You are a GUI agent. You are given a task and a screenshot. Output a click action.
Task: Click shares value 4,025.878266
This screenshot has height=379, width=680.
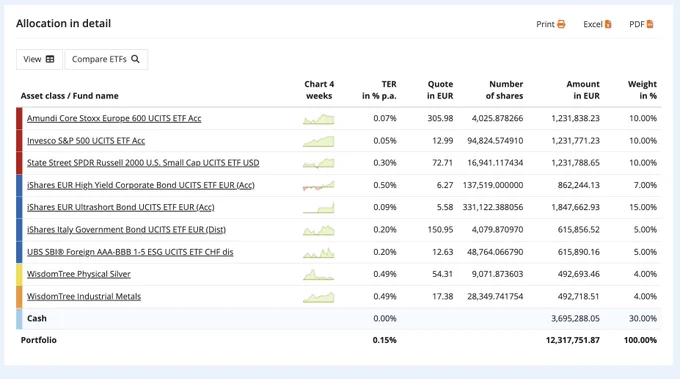pyautogui.click(x=497, y=118)
